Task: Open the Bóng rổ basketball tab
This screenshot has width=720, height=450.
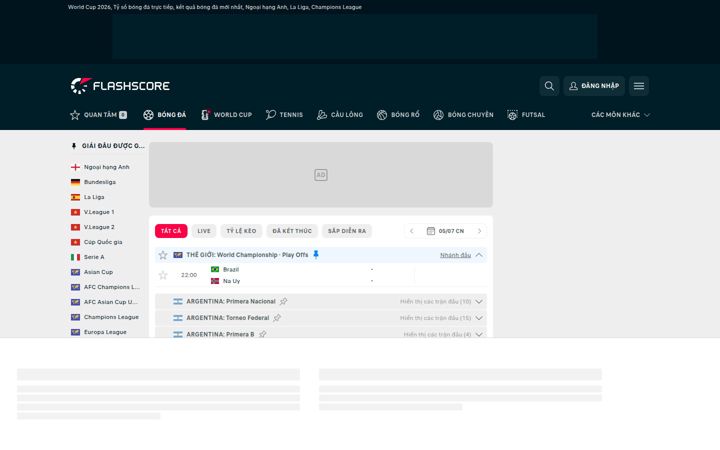Action: (398, 115)
